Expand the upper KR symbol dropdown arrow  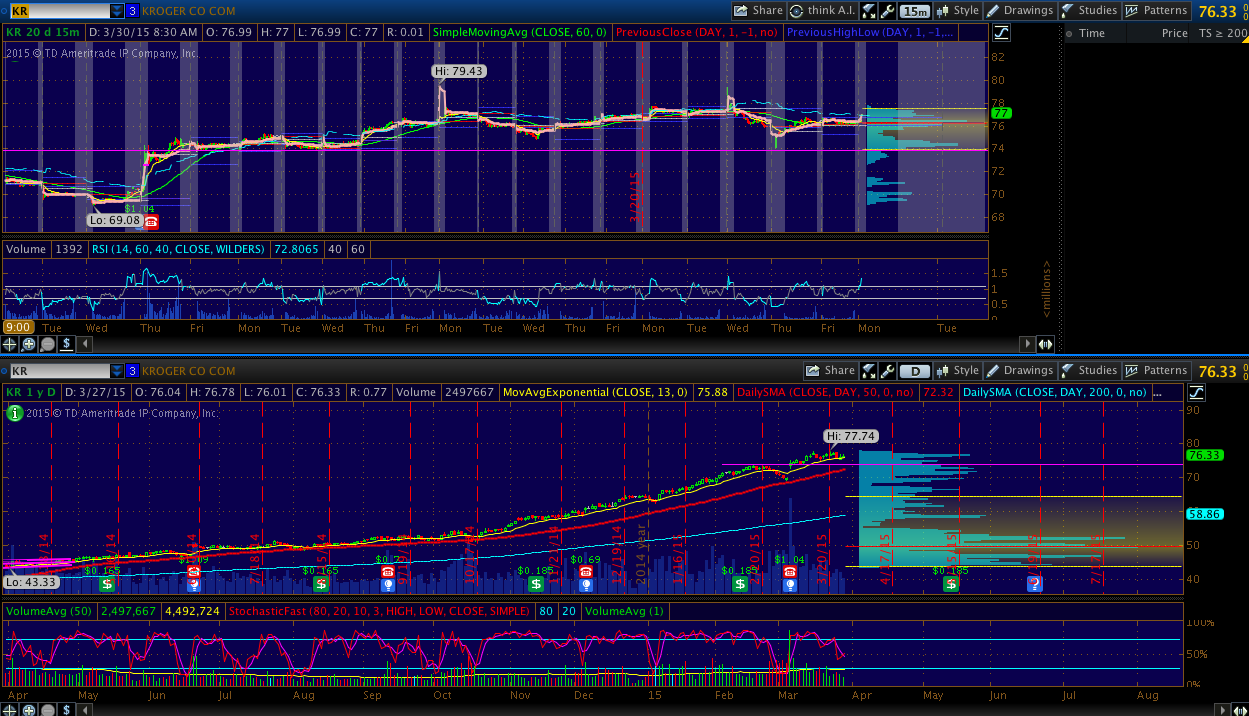117,11
